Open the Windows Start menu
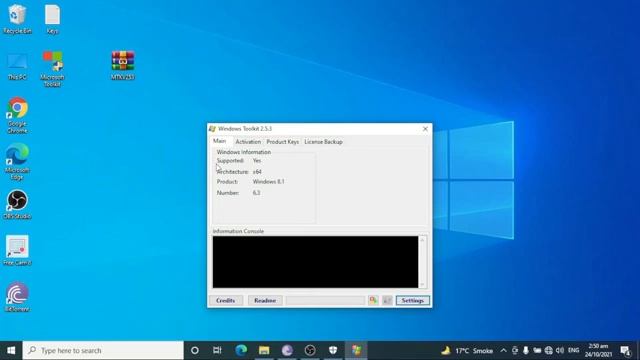This screenshot has height=360, width=640. tap(11, 350)
